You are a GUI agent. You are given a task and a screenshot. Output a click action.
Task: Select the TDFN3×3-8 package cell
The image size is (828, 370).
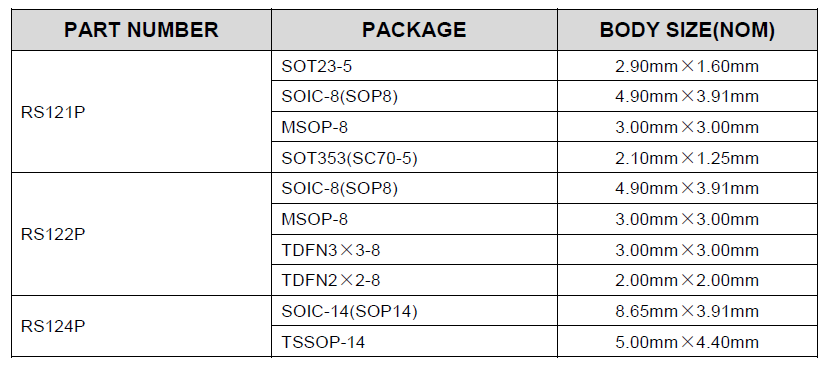click(x=414, y=250)
